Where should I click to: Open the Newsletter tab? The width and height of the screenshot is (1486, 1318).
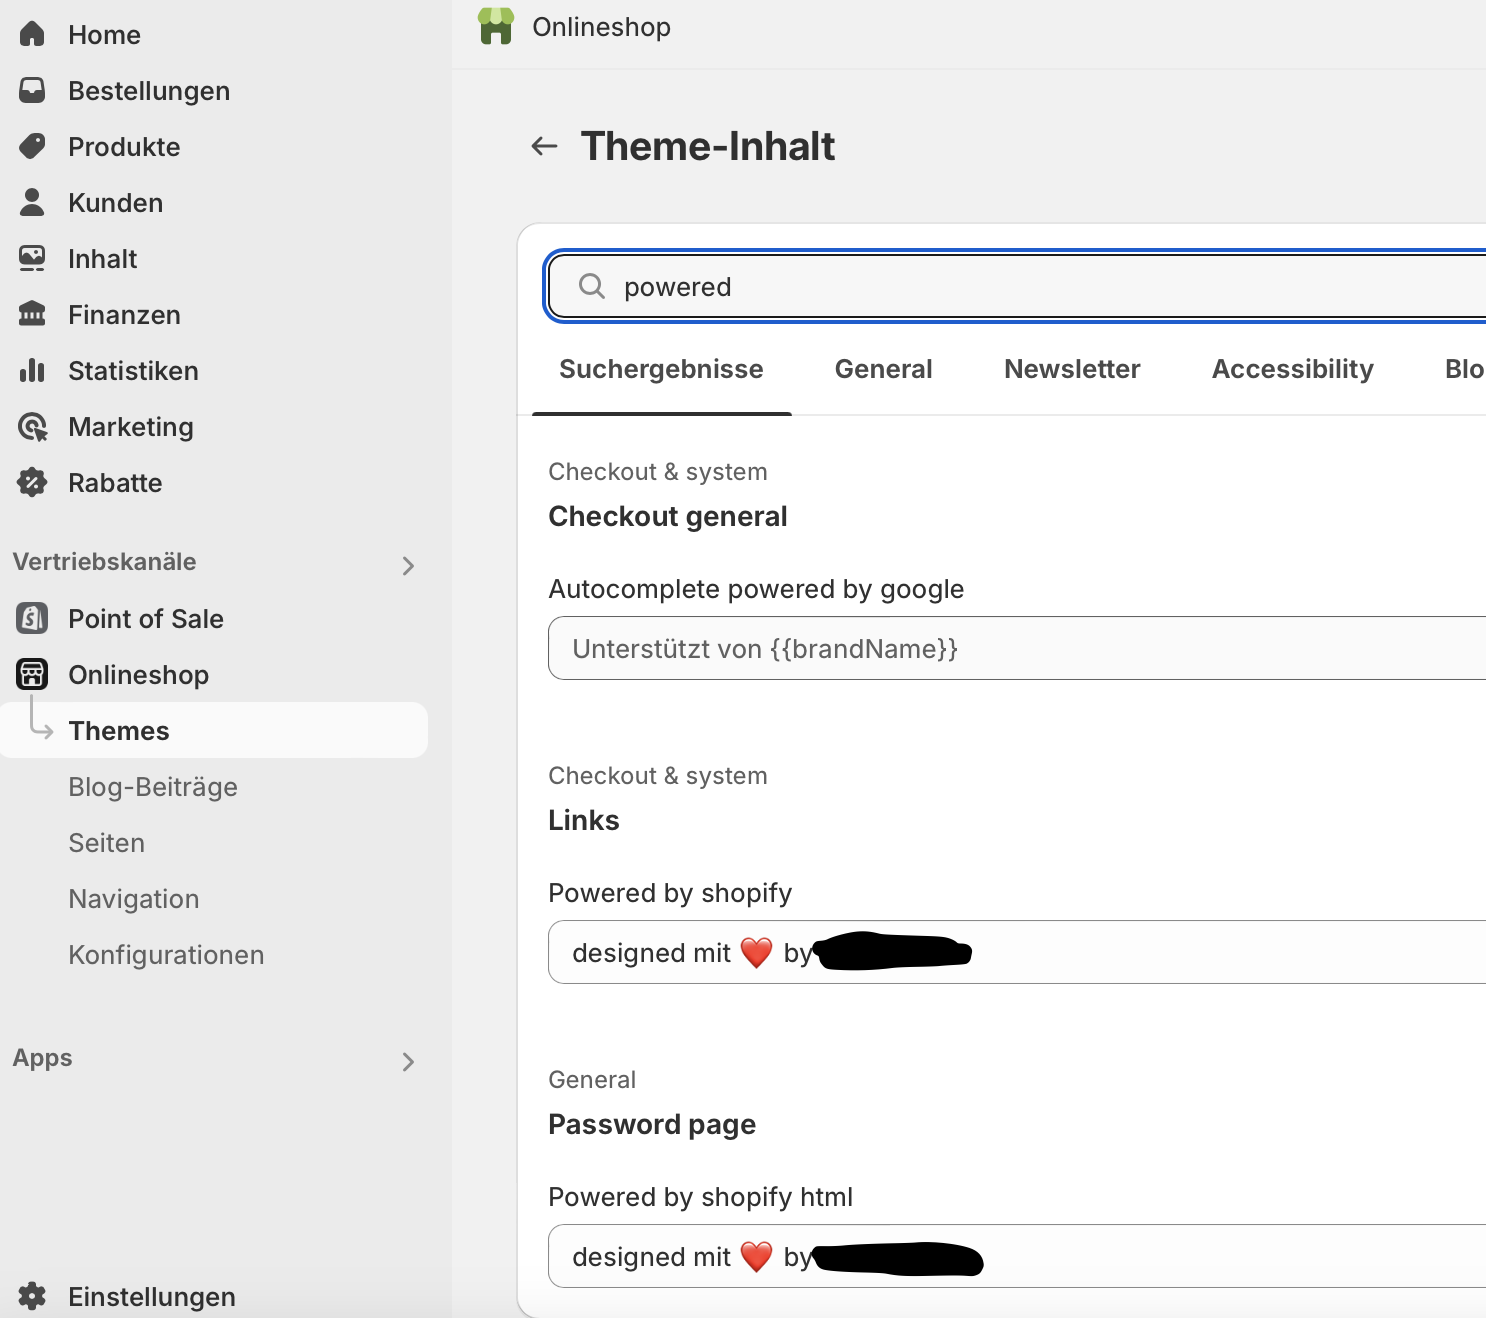pos(1072,369)
